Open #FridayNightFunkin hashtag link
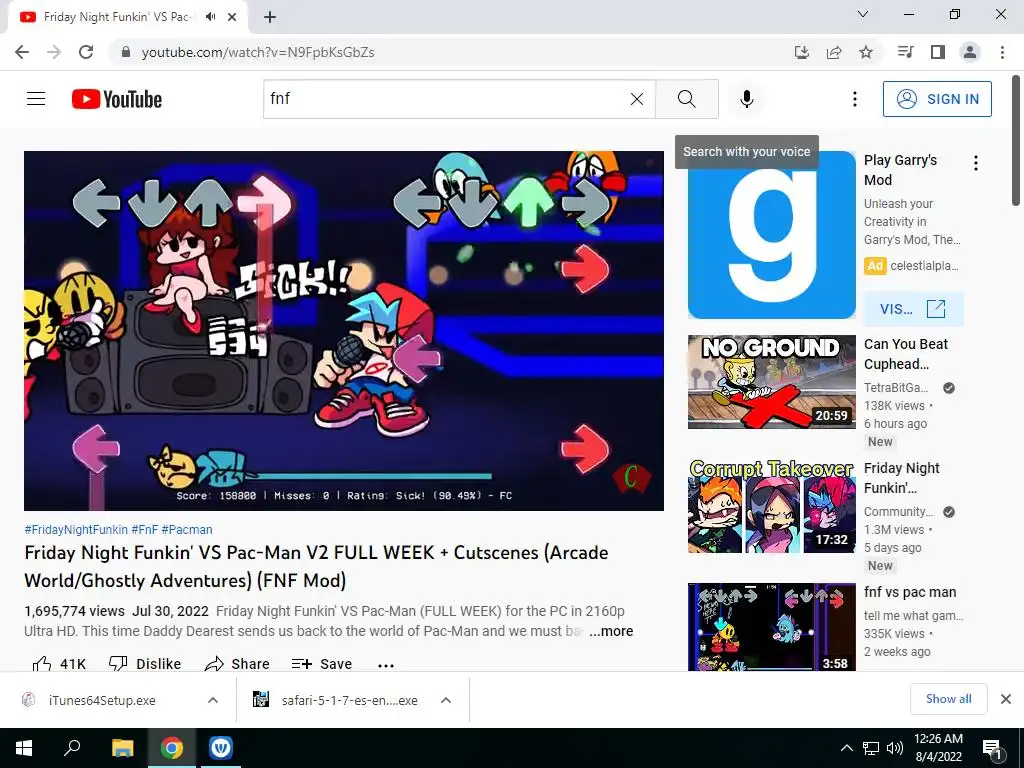The height and width of the screenshot is (768, 1024). [x=76, y=530]
